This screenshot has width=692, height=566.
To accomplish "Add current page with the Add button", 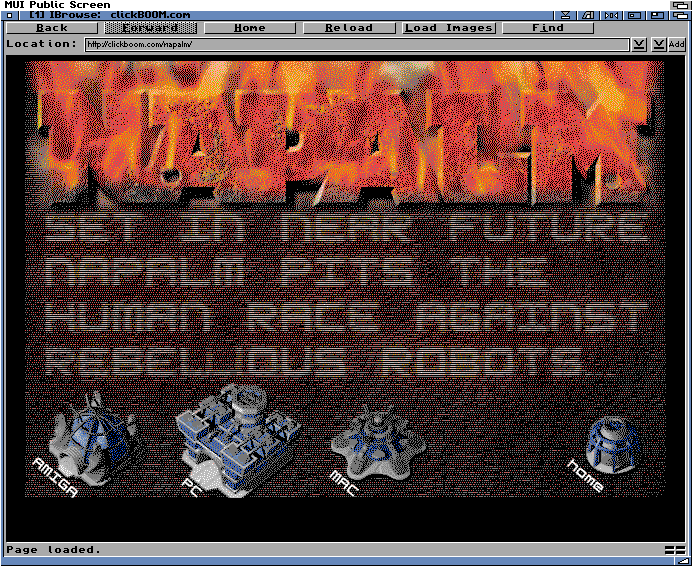I will [677, 44].
